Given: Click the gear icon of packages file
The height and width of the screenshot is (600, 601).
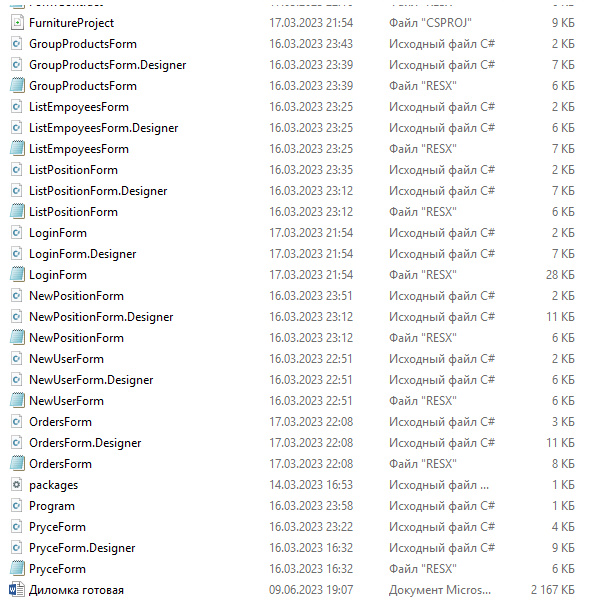Looking at the screenshot, I should (16, 485).
